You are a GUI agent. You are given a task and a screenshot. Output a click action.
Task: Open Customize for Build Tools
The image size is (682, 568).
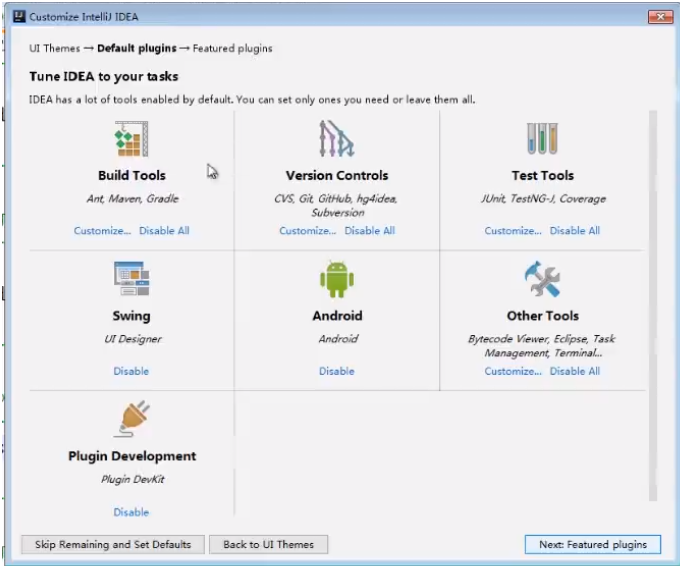pyautogui.click(x=102, y=231)
